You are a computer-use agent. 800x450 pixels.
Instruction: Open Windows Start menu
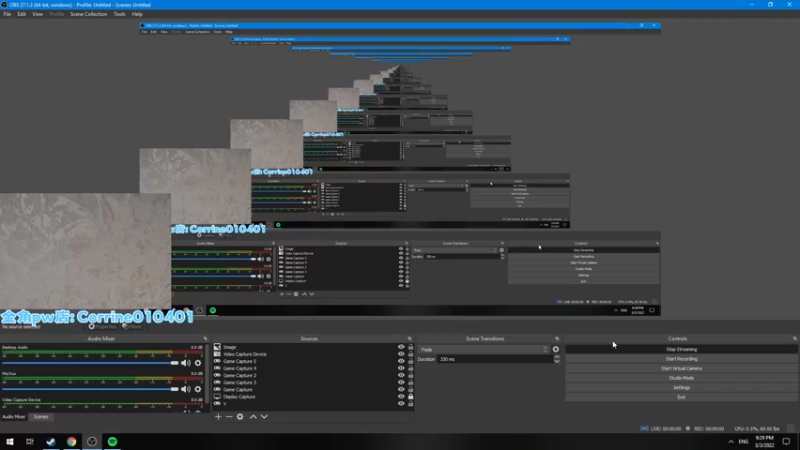click(x=10, y=441)
